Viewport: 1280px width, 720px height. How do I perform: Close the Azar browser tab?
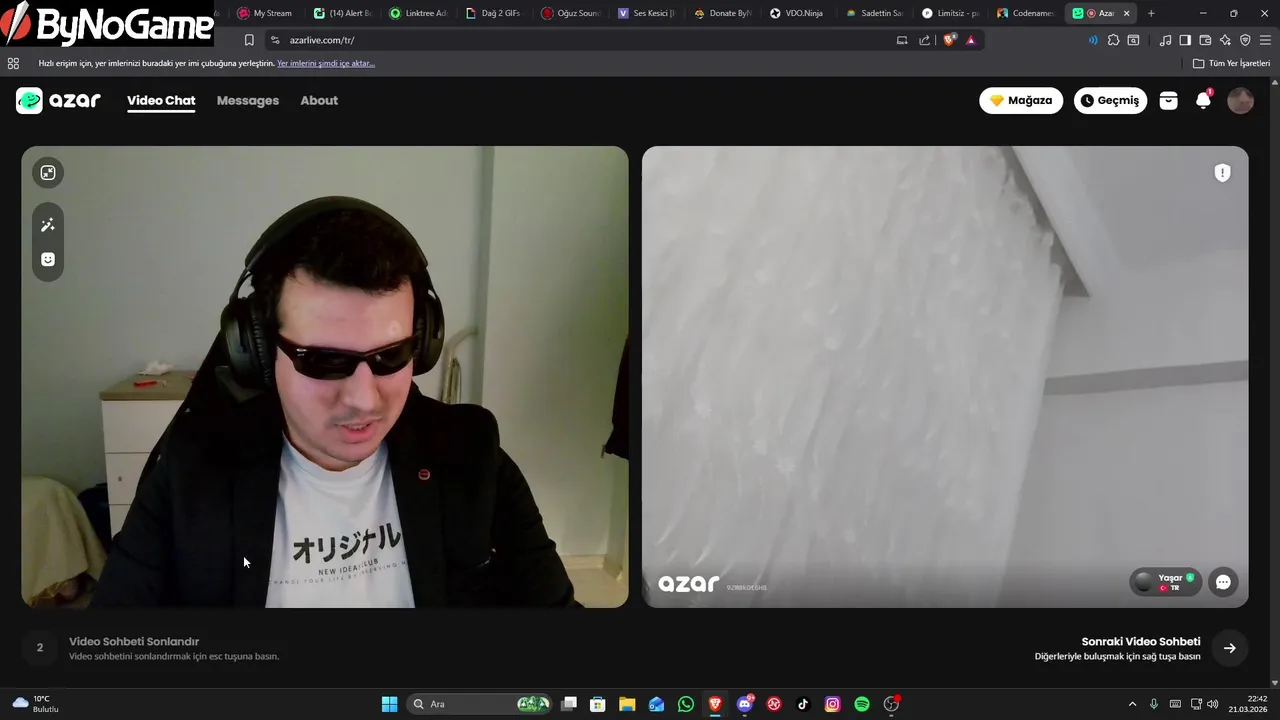tap(1127, 13)
